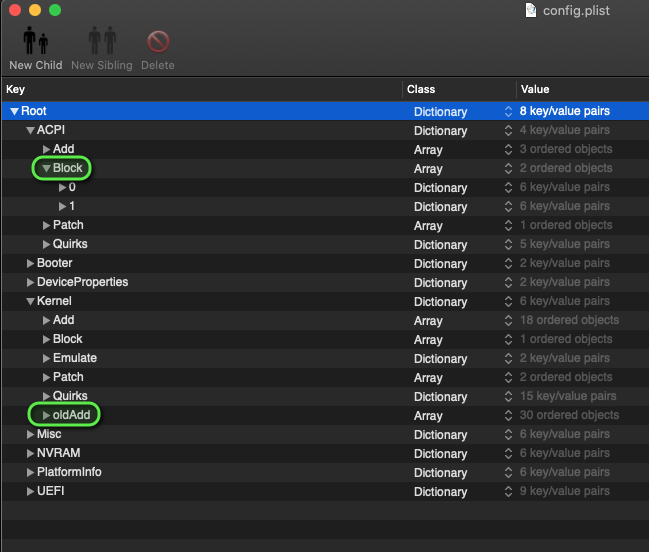Open class stepper for ACPI Add row

[508, 149]
